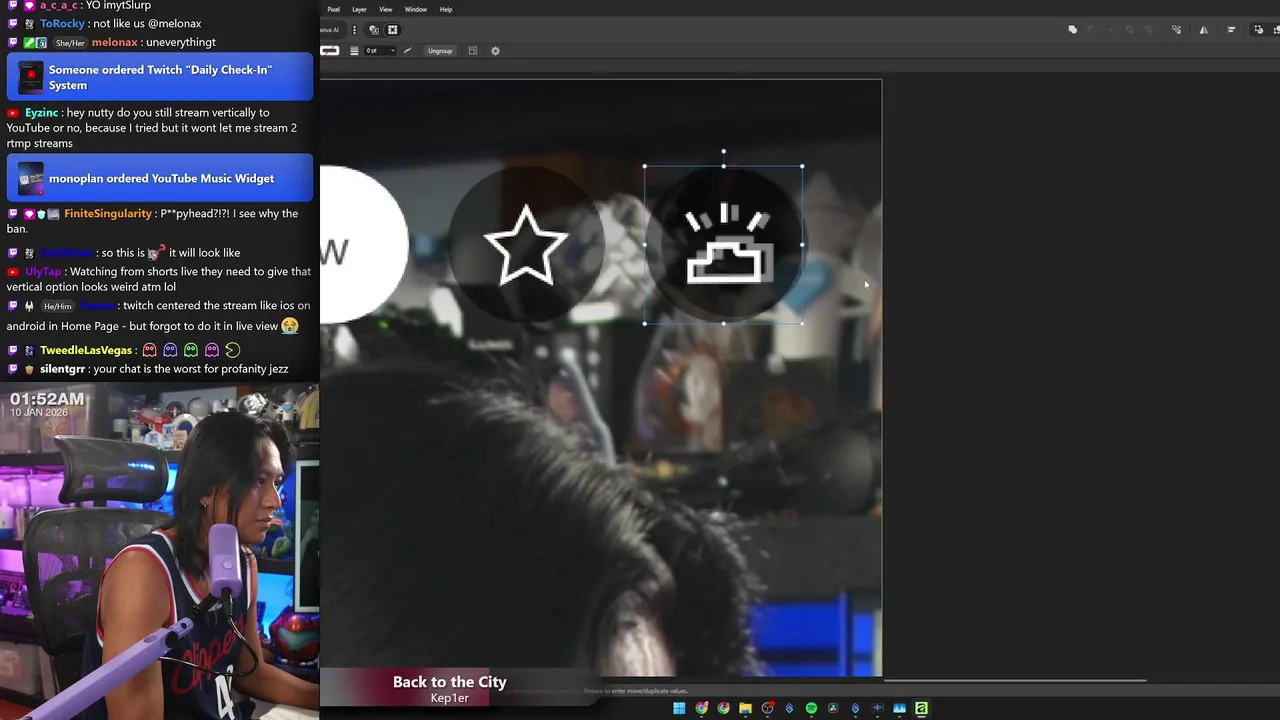Viewport: 1280px width, 720px height.
Task: Click the username 'TweedleLasVegas' in chat
Action: (x=87, y=351)
